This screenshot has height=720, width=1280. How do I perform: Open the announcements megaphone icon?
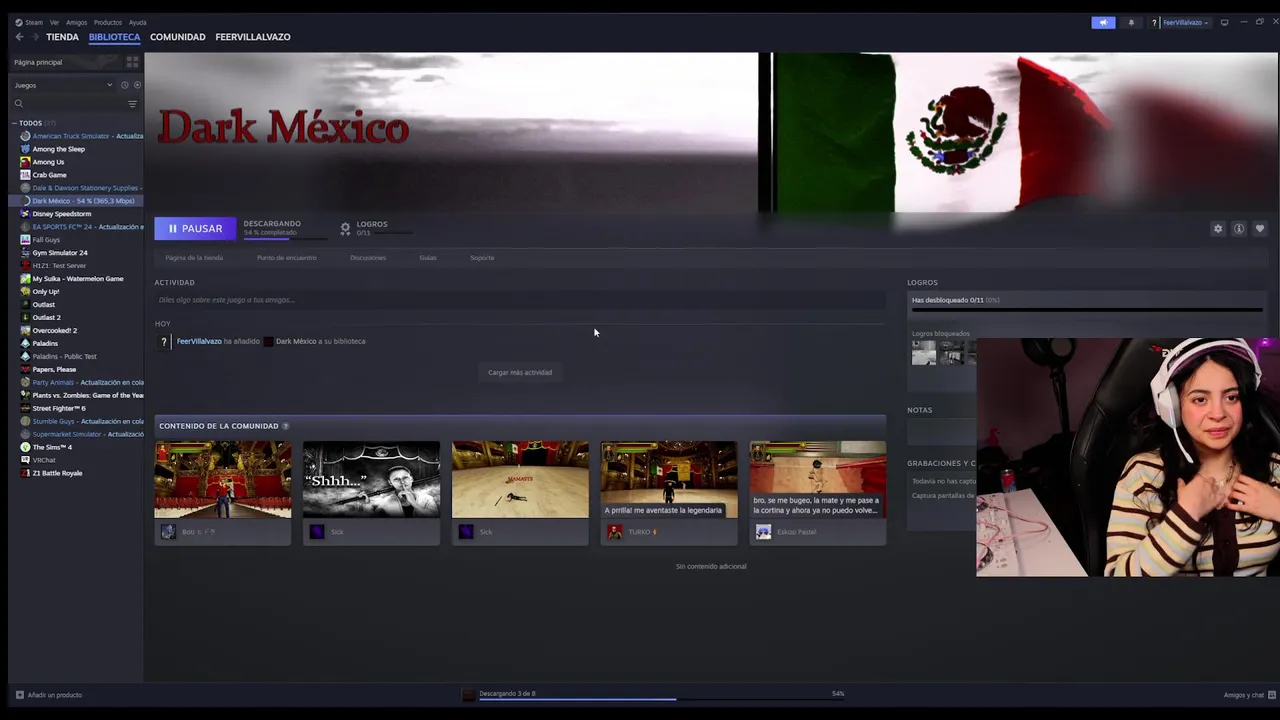(x=1103, y=22)
